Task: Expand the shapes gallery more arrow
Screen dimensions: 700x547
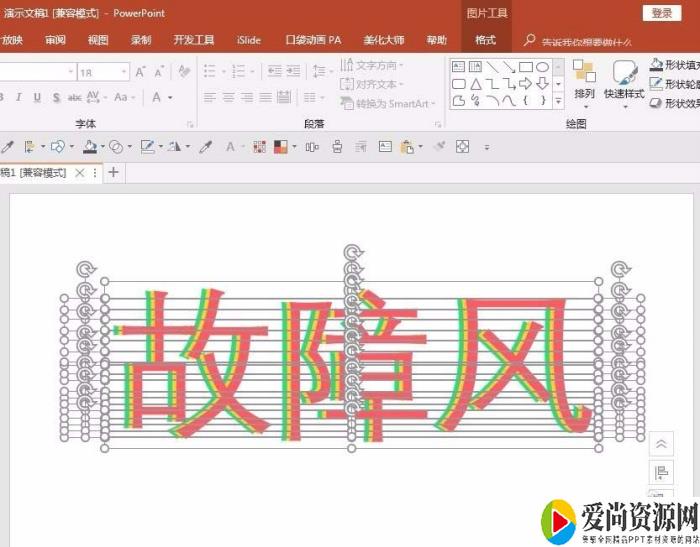Action: pyautogui.click(x=558, y=101)
